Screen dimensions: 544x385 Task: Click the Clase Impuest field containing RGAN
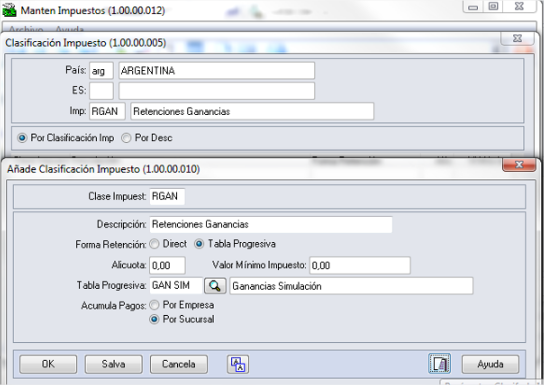tap(167, 197)
